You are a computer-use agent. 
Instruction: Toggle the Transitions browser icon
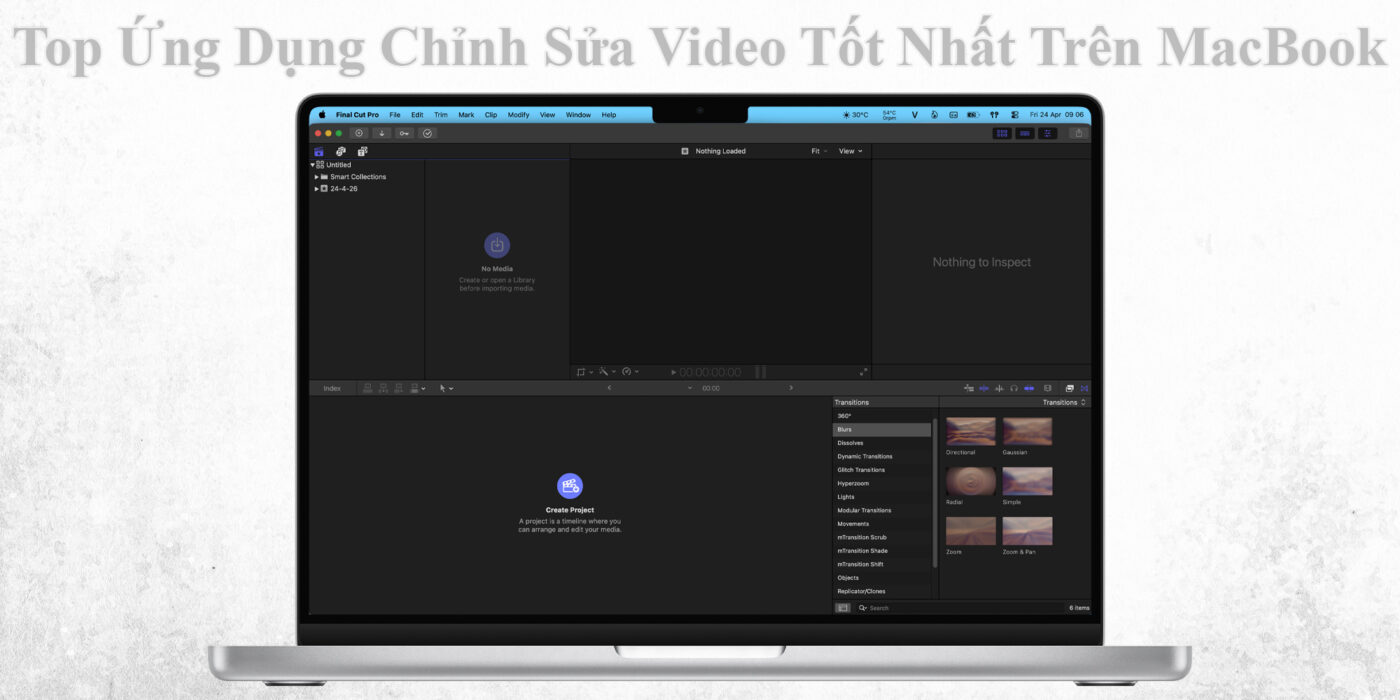[1084, 388]
